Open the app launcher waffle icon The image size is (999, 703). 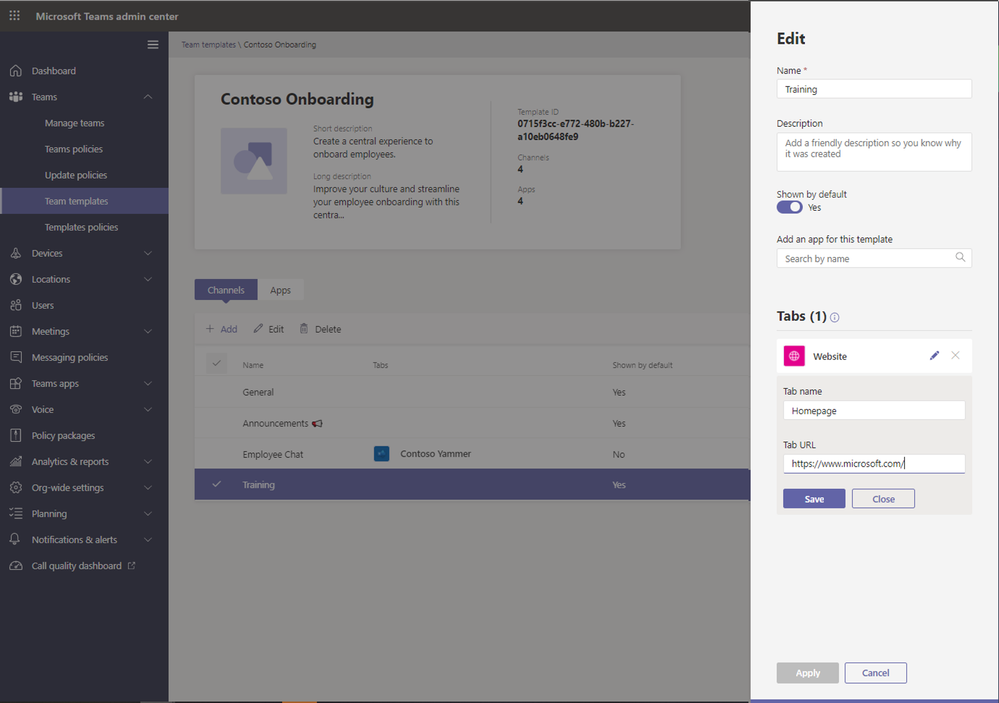(14, 16)
